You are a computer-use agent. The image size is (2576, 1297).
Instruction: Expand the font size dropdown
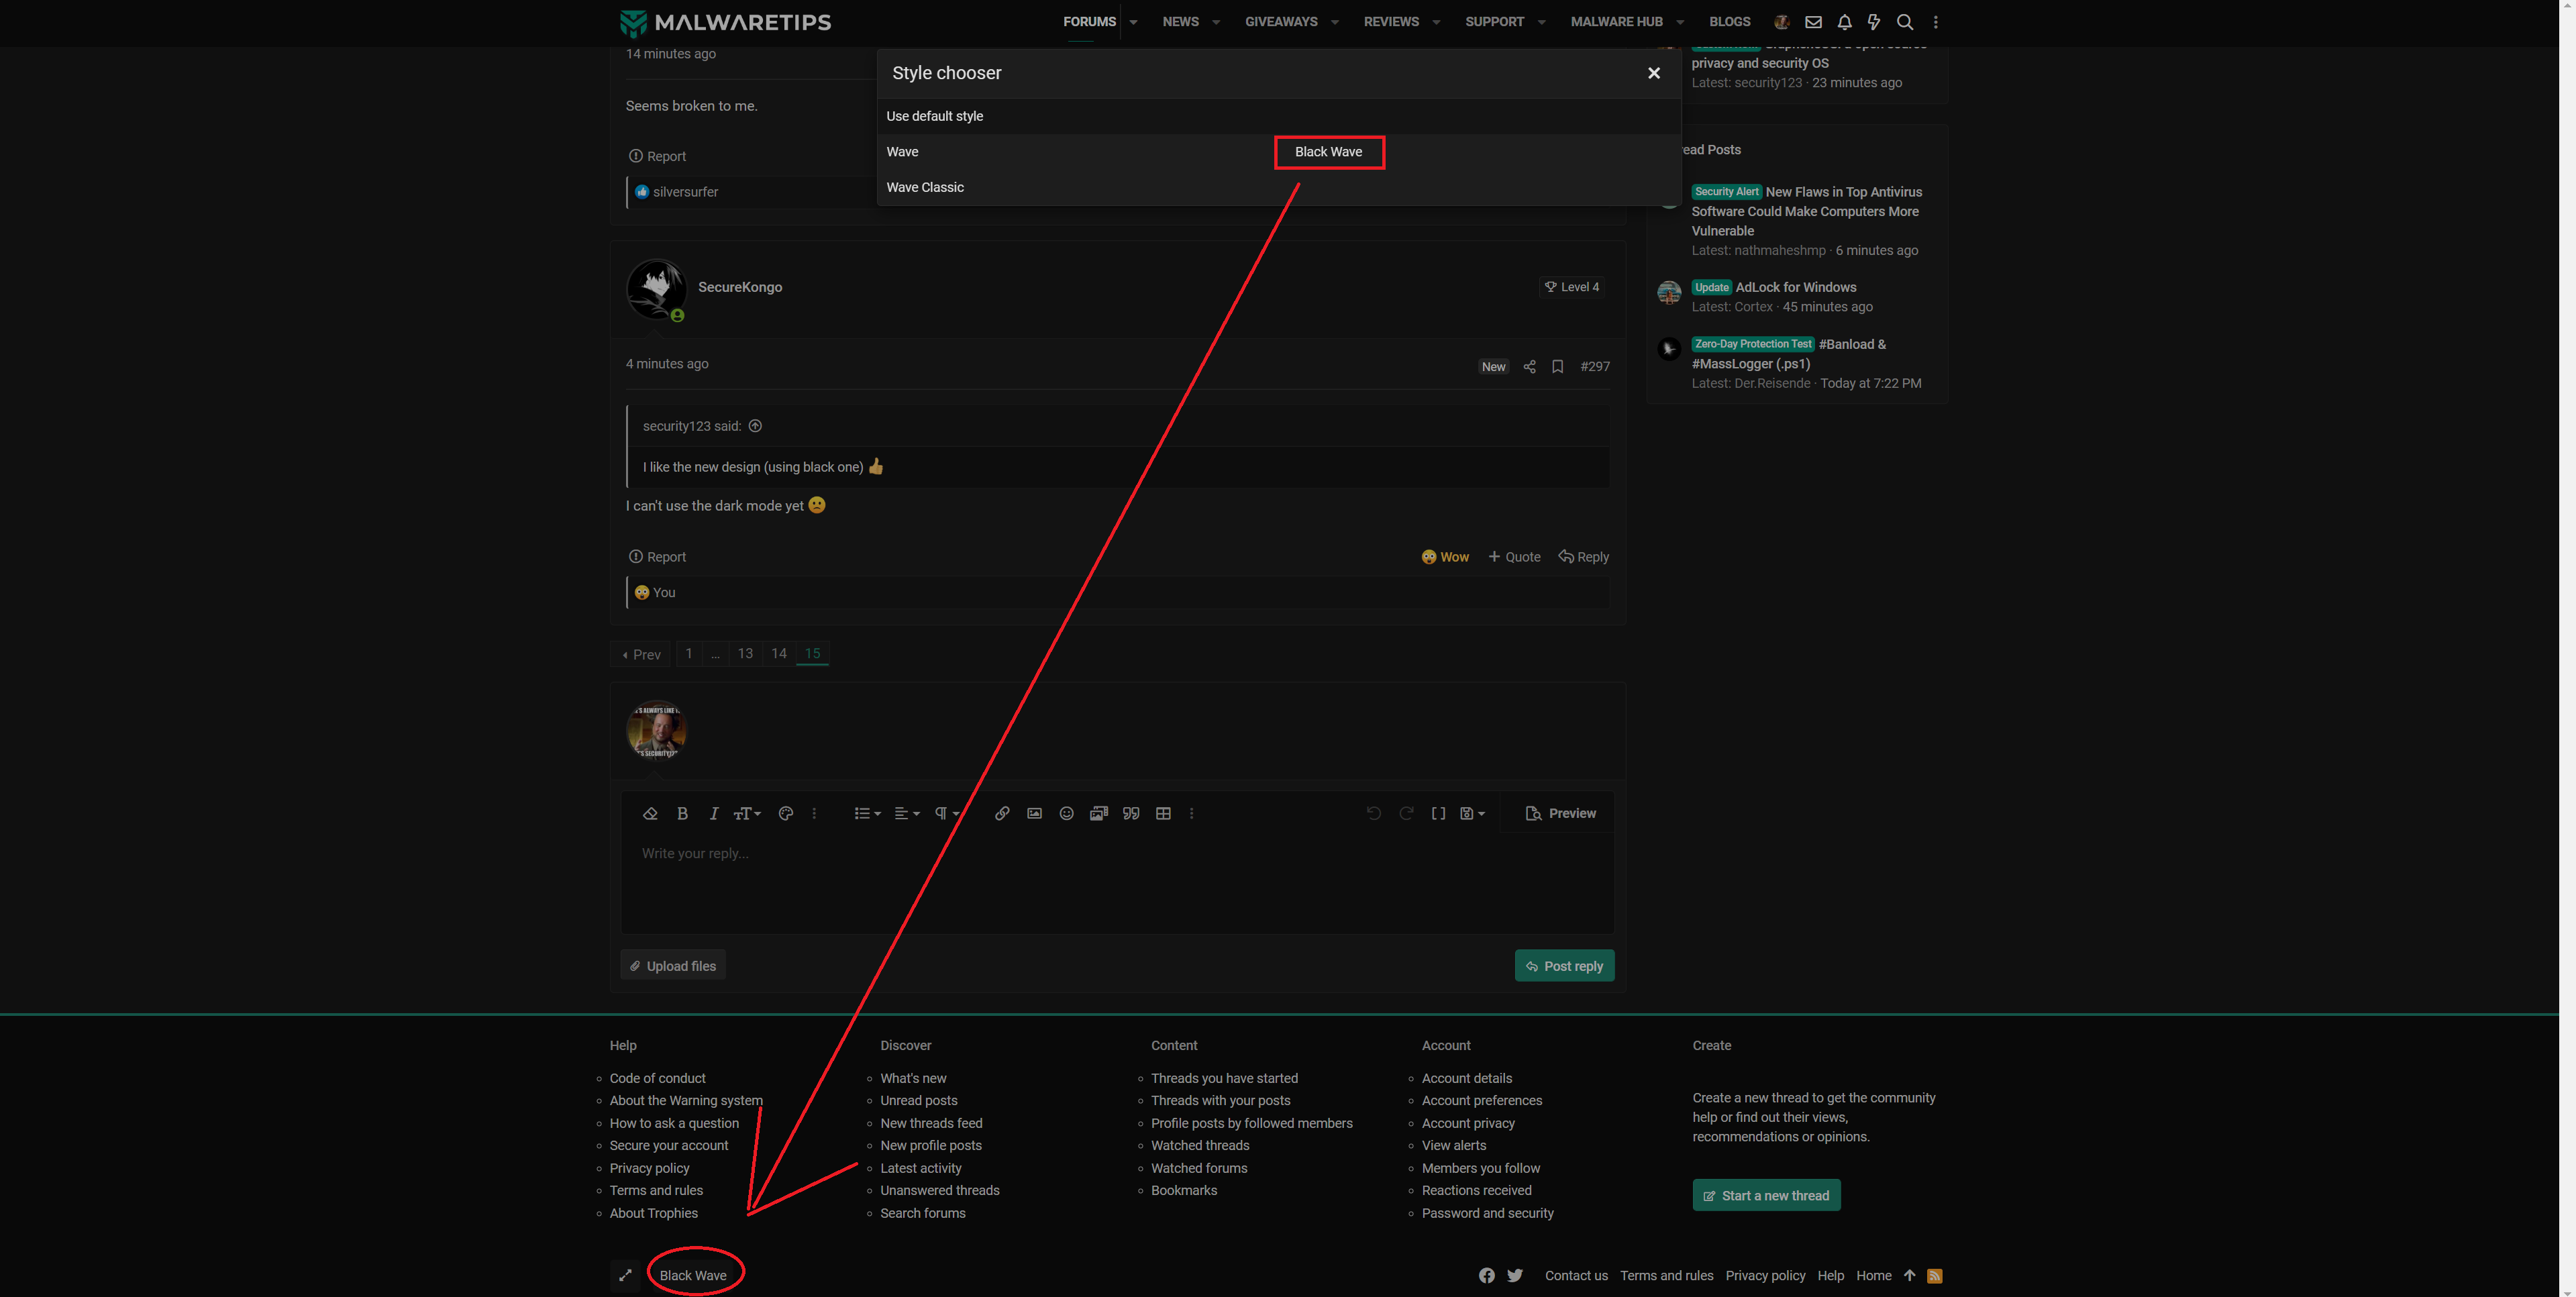pyautogui.click(x=747, y=813)
